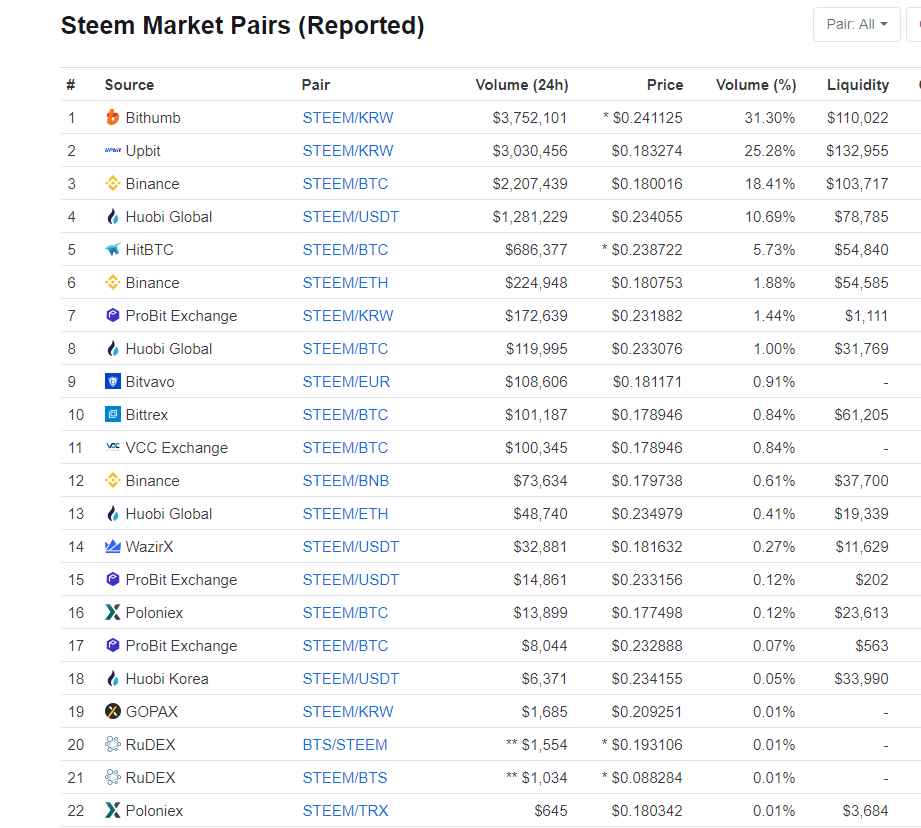Click Huobi Global icon in row 8
Image resolution: width=921 pixels, height=828 pixels.
112,348
